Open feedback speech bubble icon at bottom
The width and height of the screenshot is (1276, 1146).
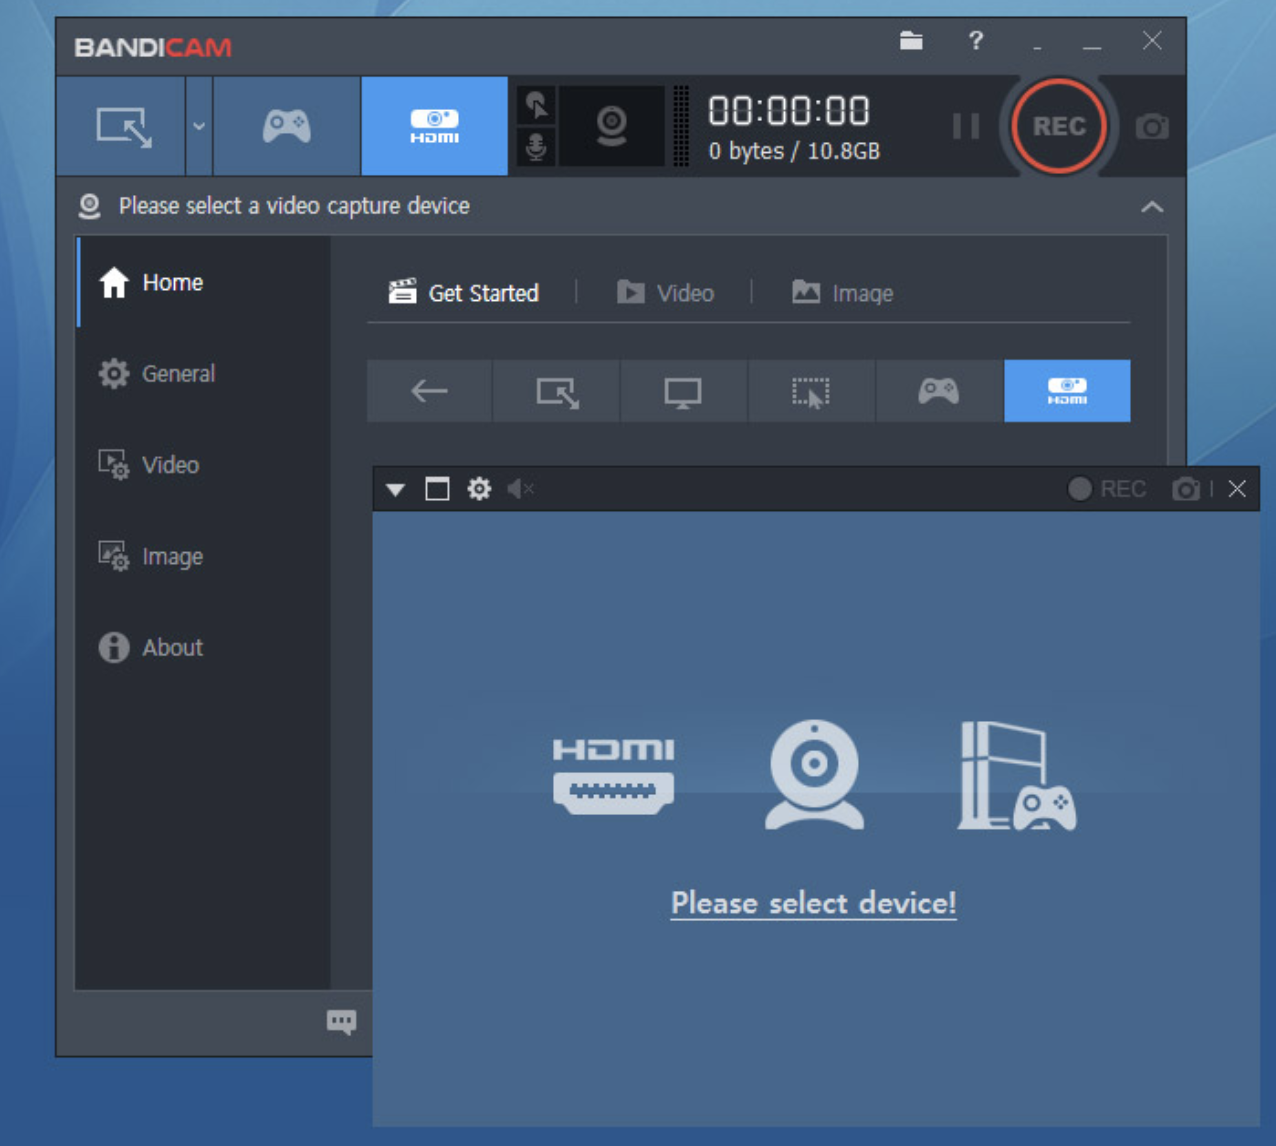pyautogui.click(x=341, y=1021)
